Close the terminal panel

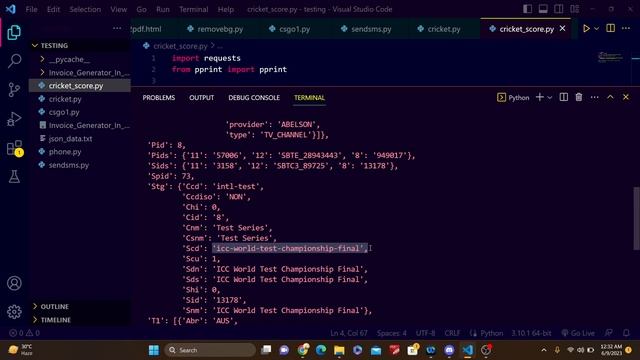coord(626,97)
